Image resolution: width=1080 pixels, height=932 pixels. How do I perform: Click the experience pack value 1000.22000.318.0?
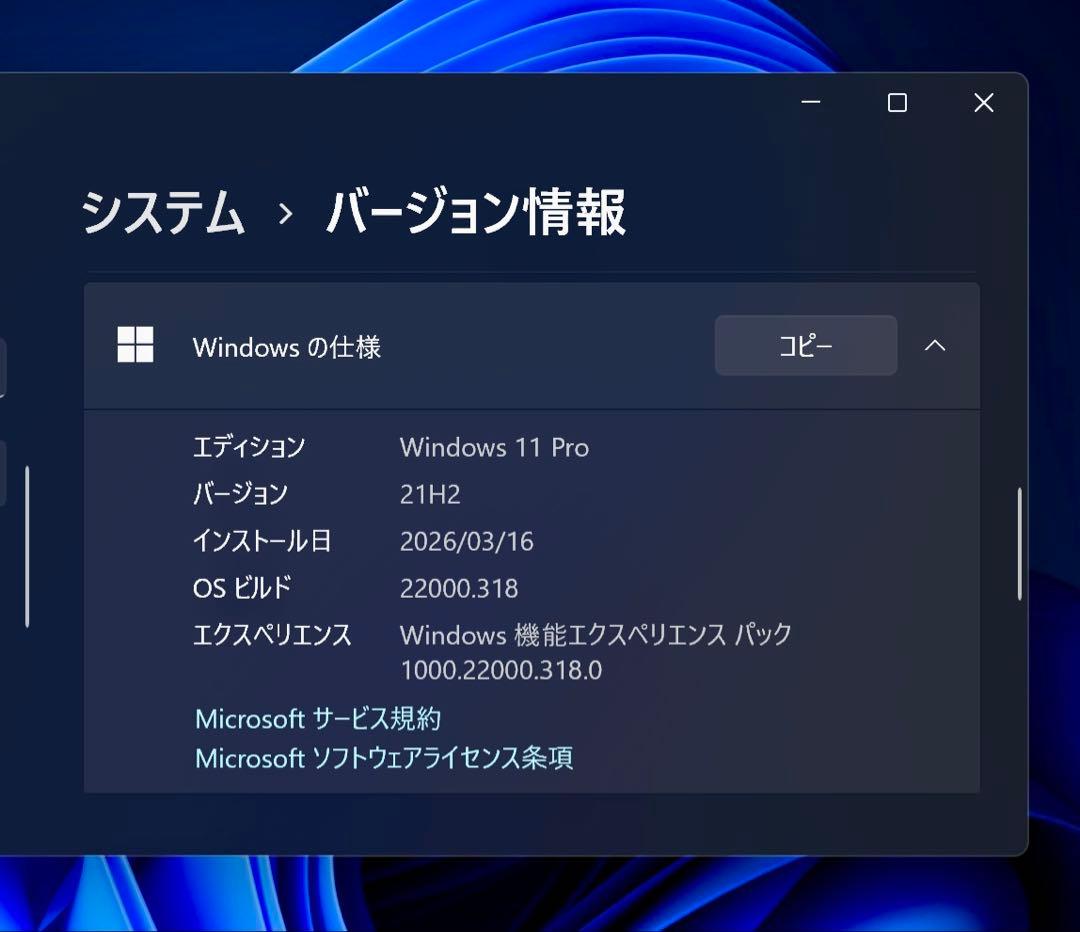pyautogui.click(x=501, y=670)
